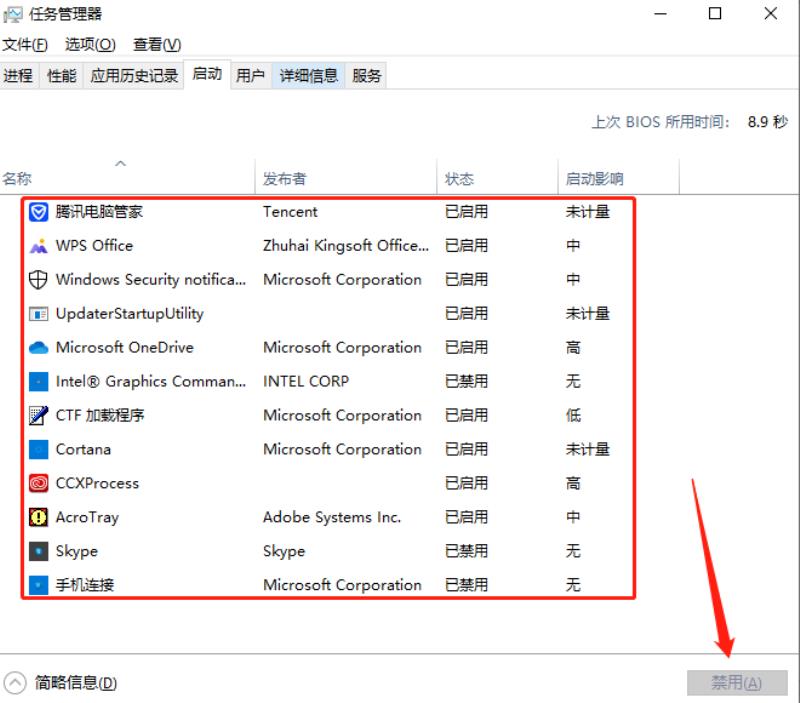Viewport: 800px width, 703px height.
Task: Maximize the Task Manager window
Action: point(715,14)
